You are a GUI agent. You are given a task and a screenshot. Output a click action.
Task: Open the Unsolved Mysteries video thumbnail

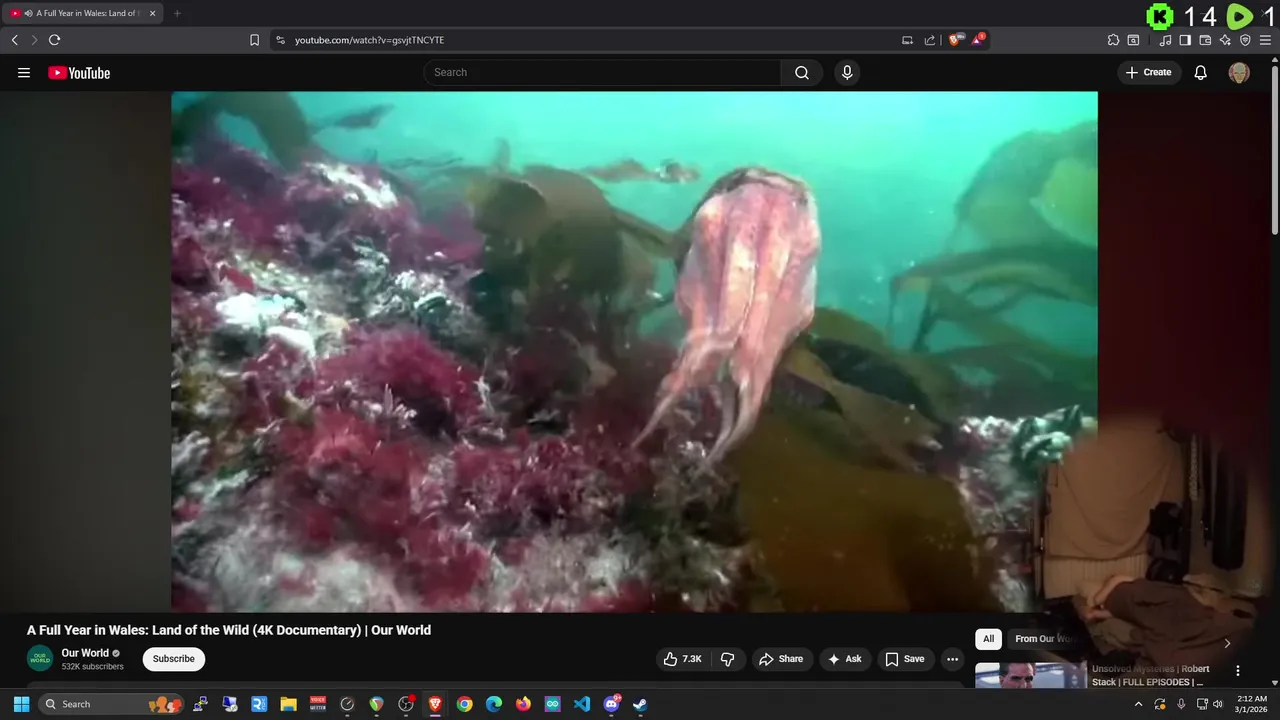coord(1030,675)
